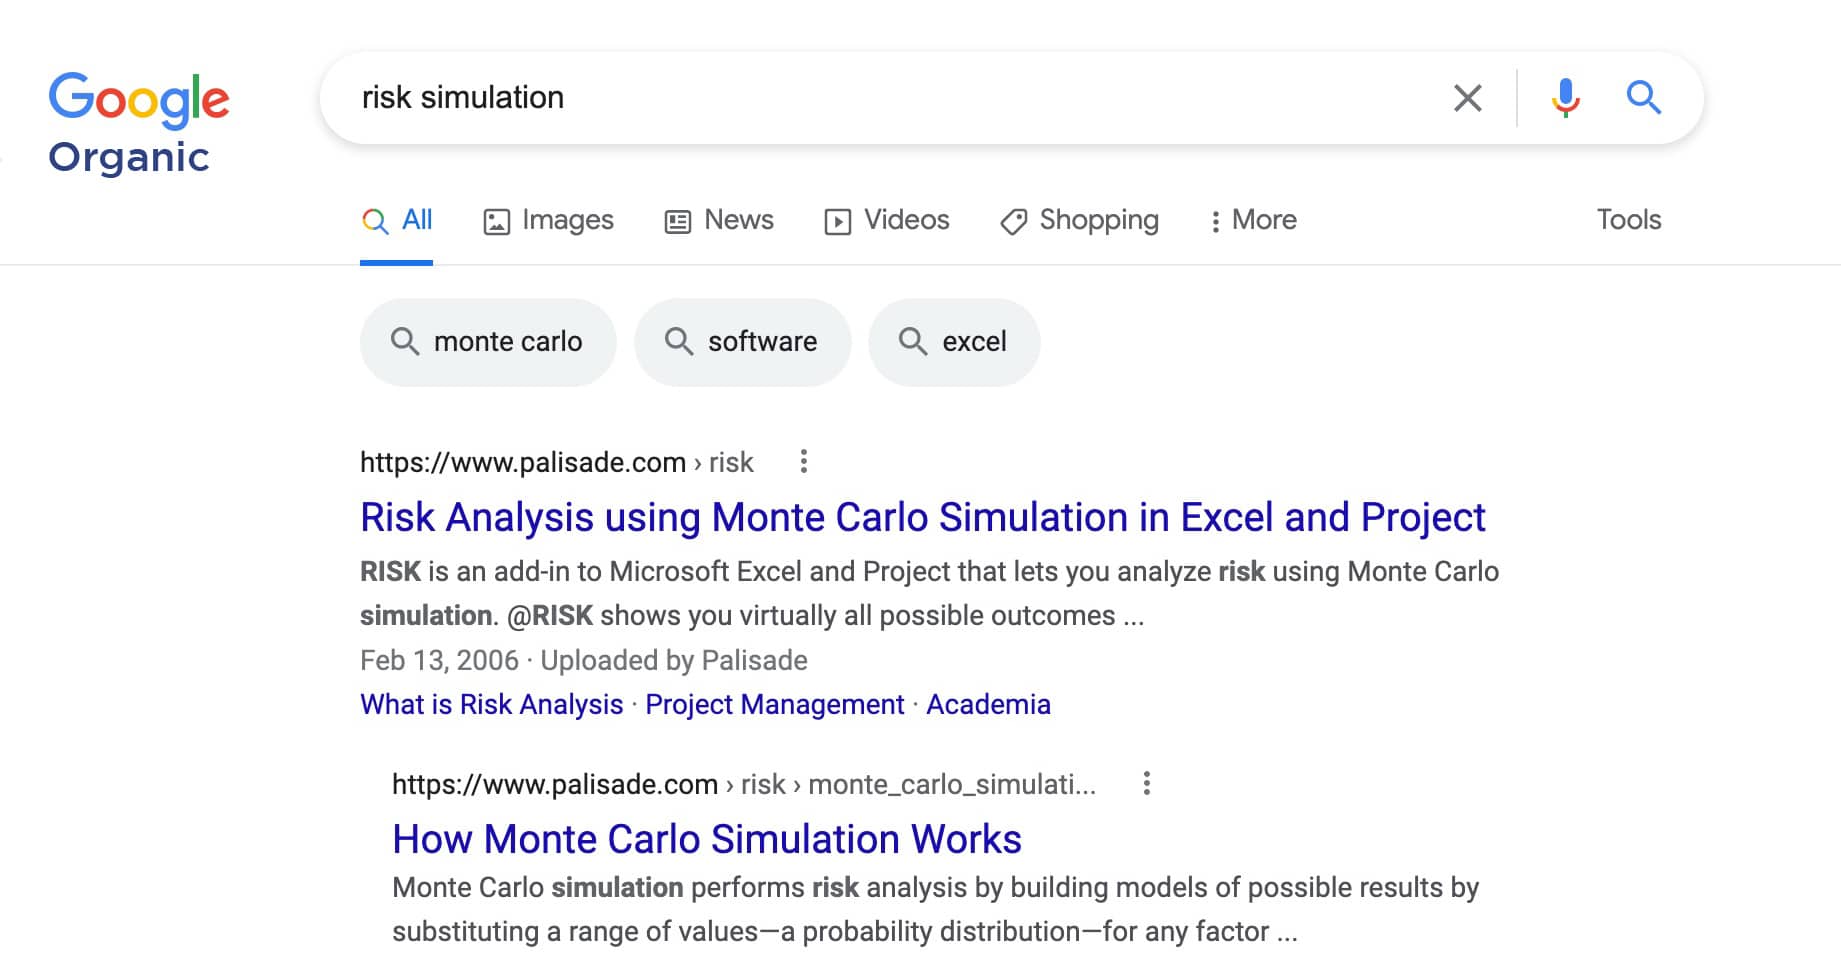The height and width of the screenshot is (972, 1841).
Task: Click the What is Risk Analysis sitelink
Action: 491,704
